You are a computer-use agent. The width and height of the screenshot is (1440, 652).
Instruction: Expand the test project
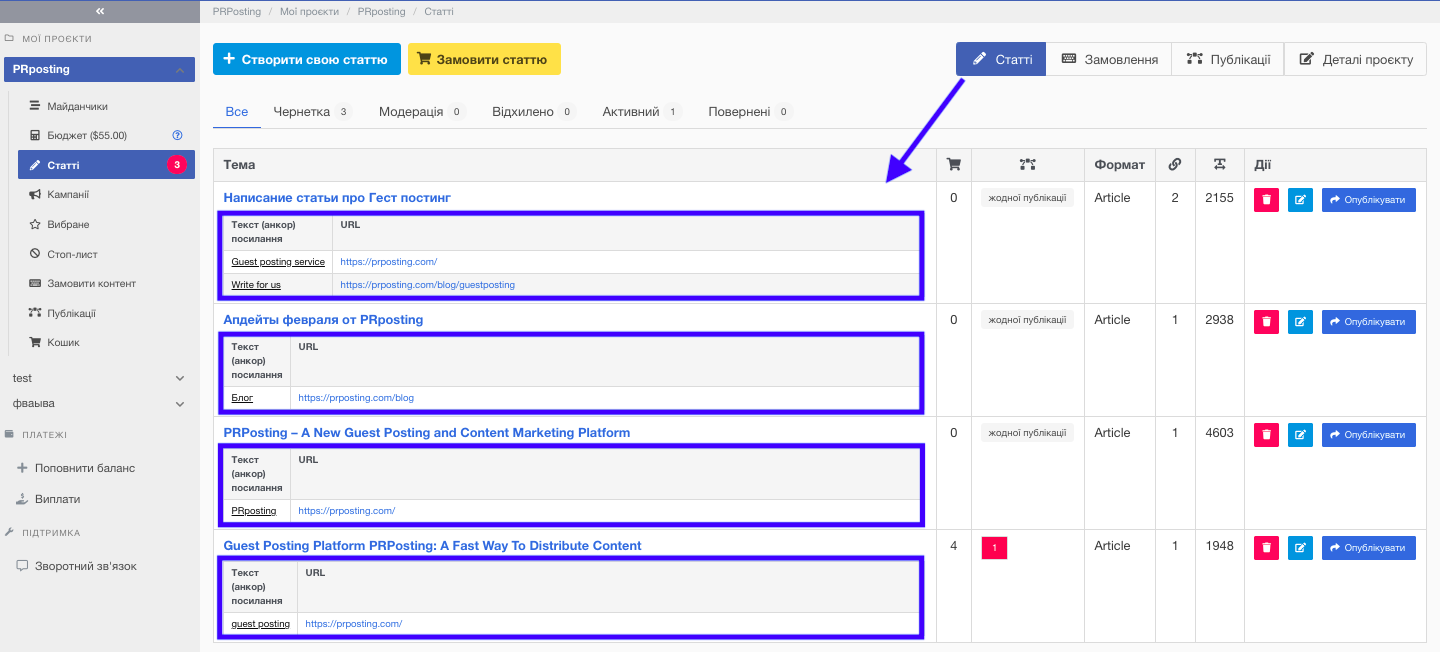point(98,378)
